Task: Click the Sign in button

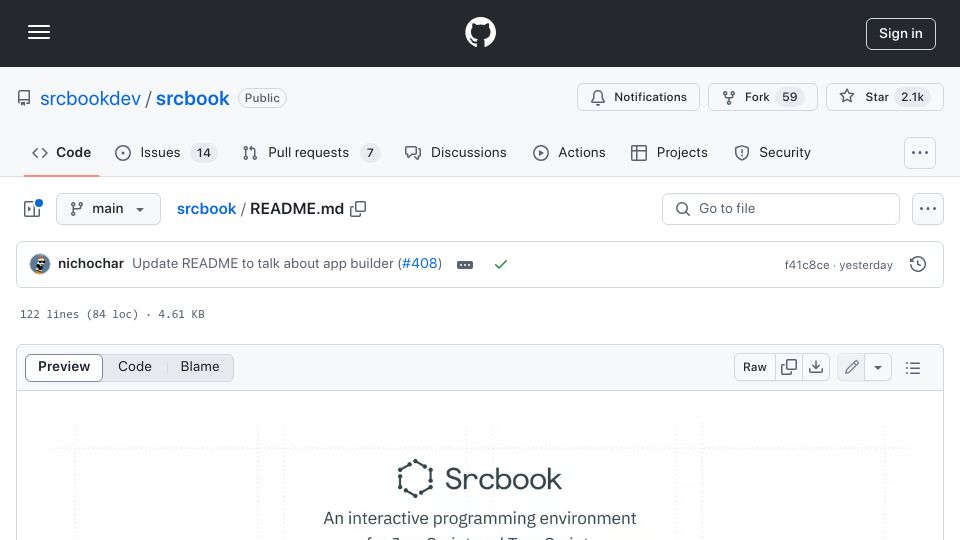Action: [901, 34]
